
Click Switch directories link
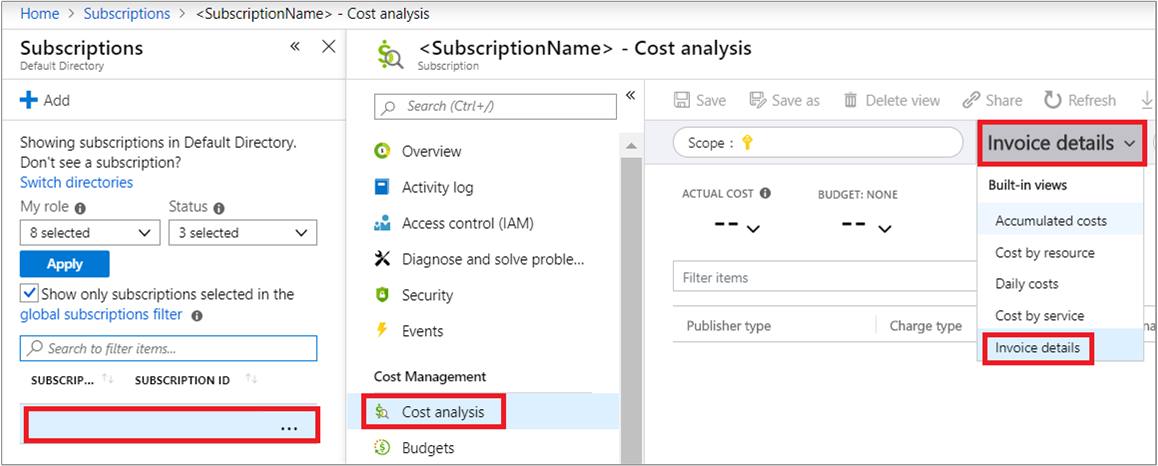[x=76, y=182]
